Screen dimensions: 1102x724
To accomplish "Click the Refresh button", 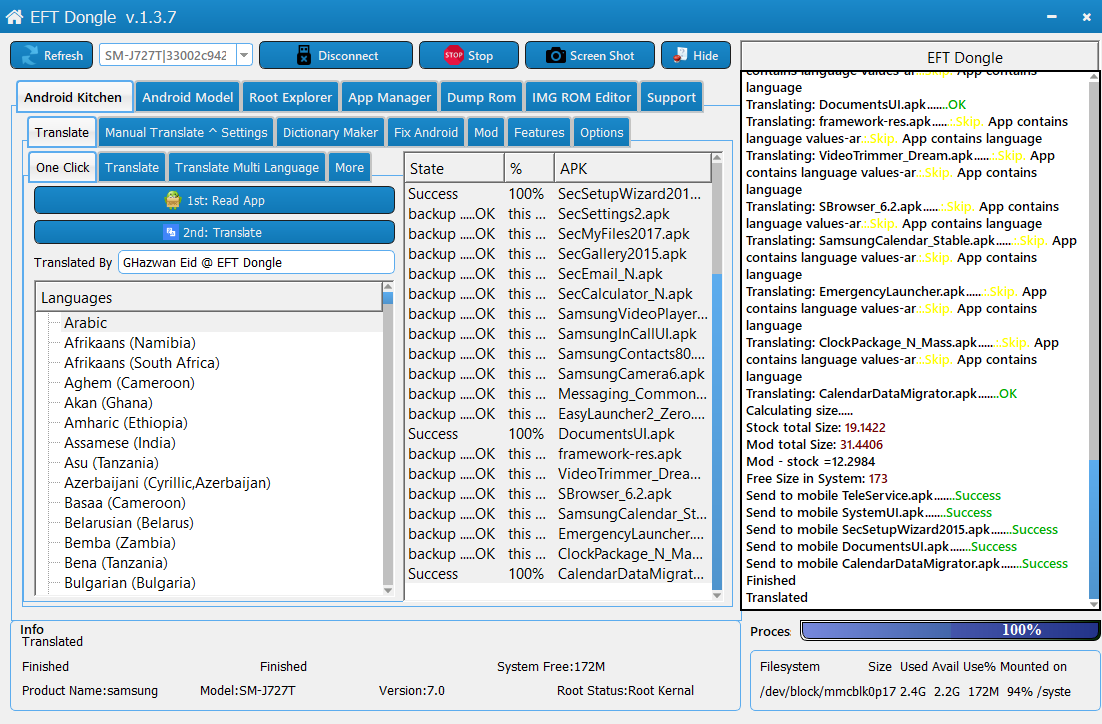I will pyautogui.click(x=51, y=55).
